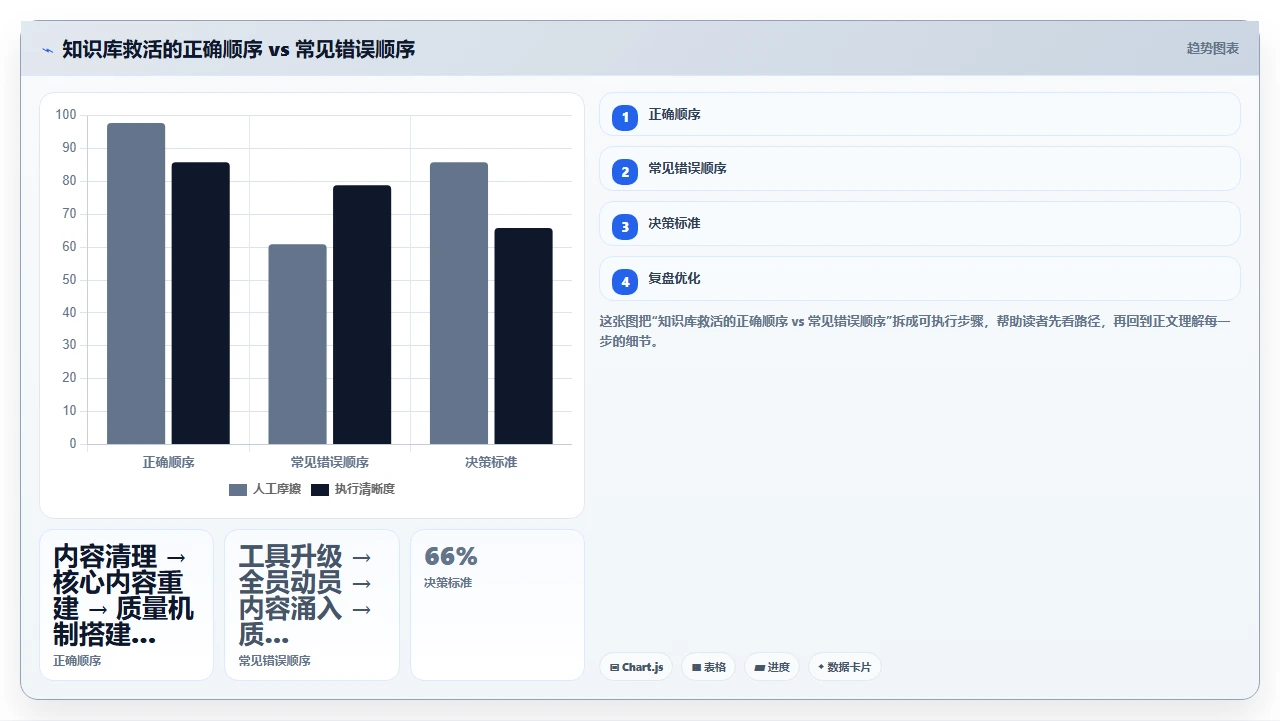
Task: Click the 66% value text
Action: (x=451, y=556)
